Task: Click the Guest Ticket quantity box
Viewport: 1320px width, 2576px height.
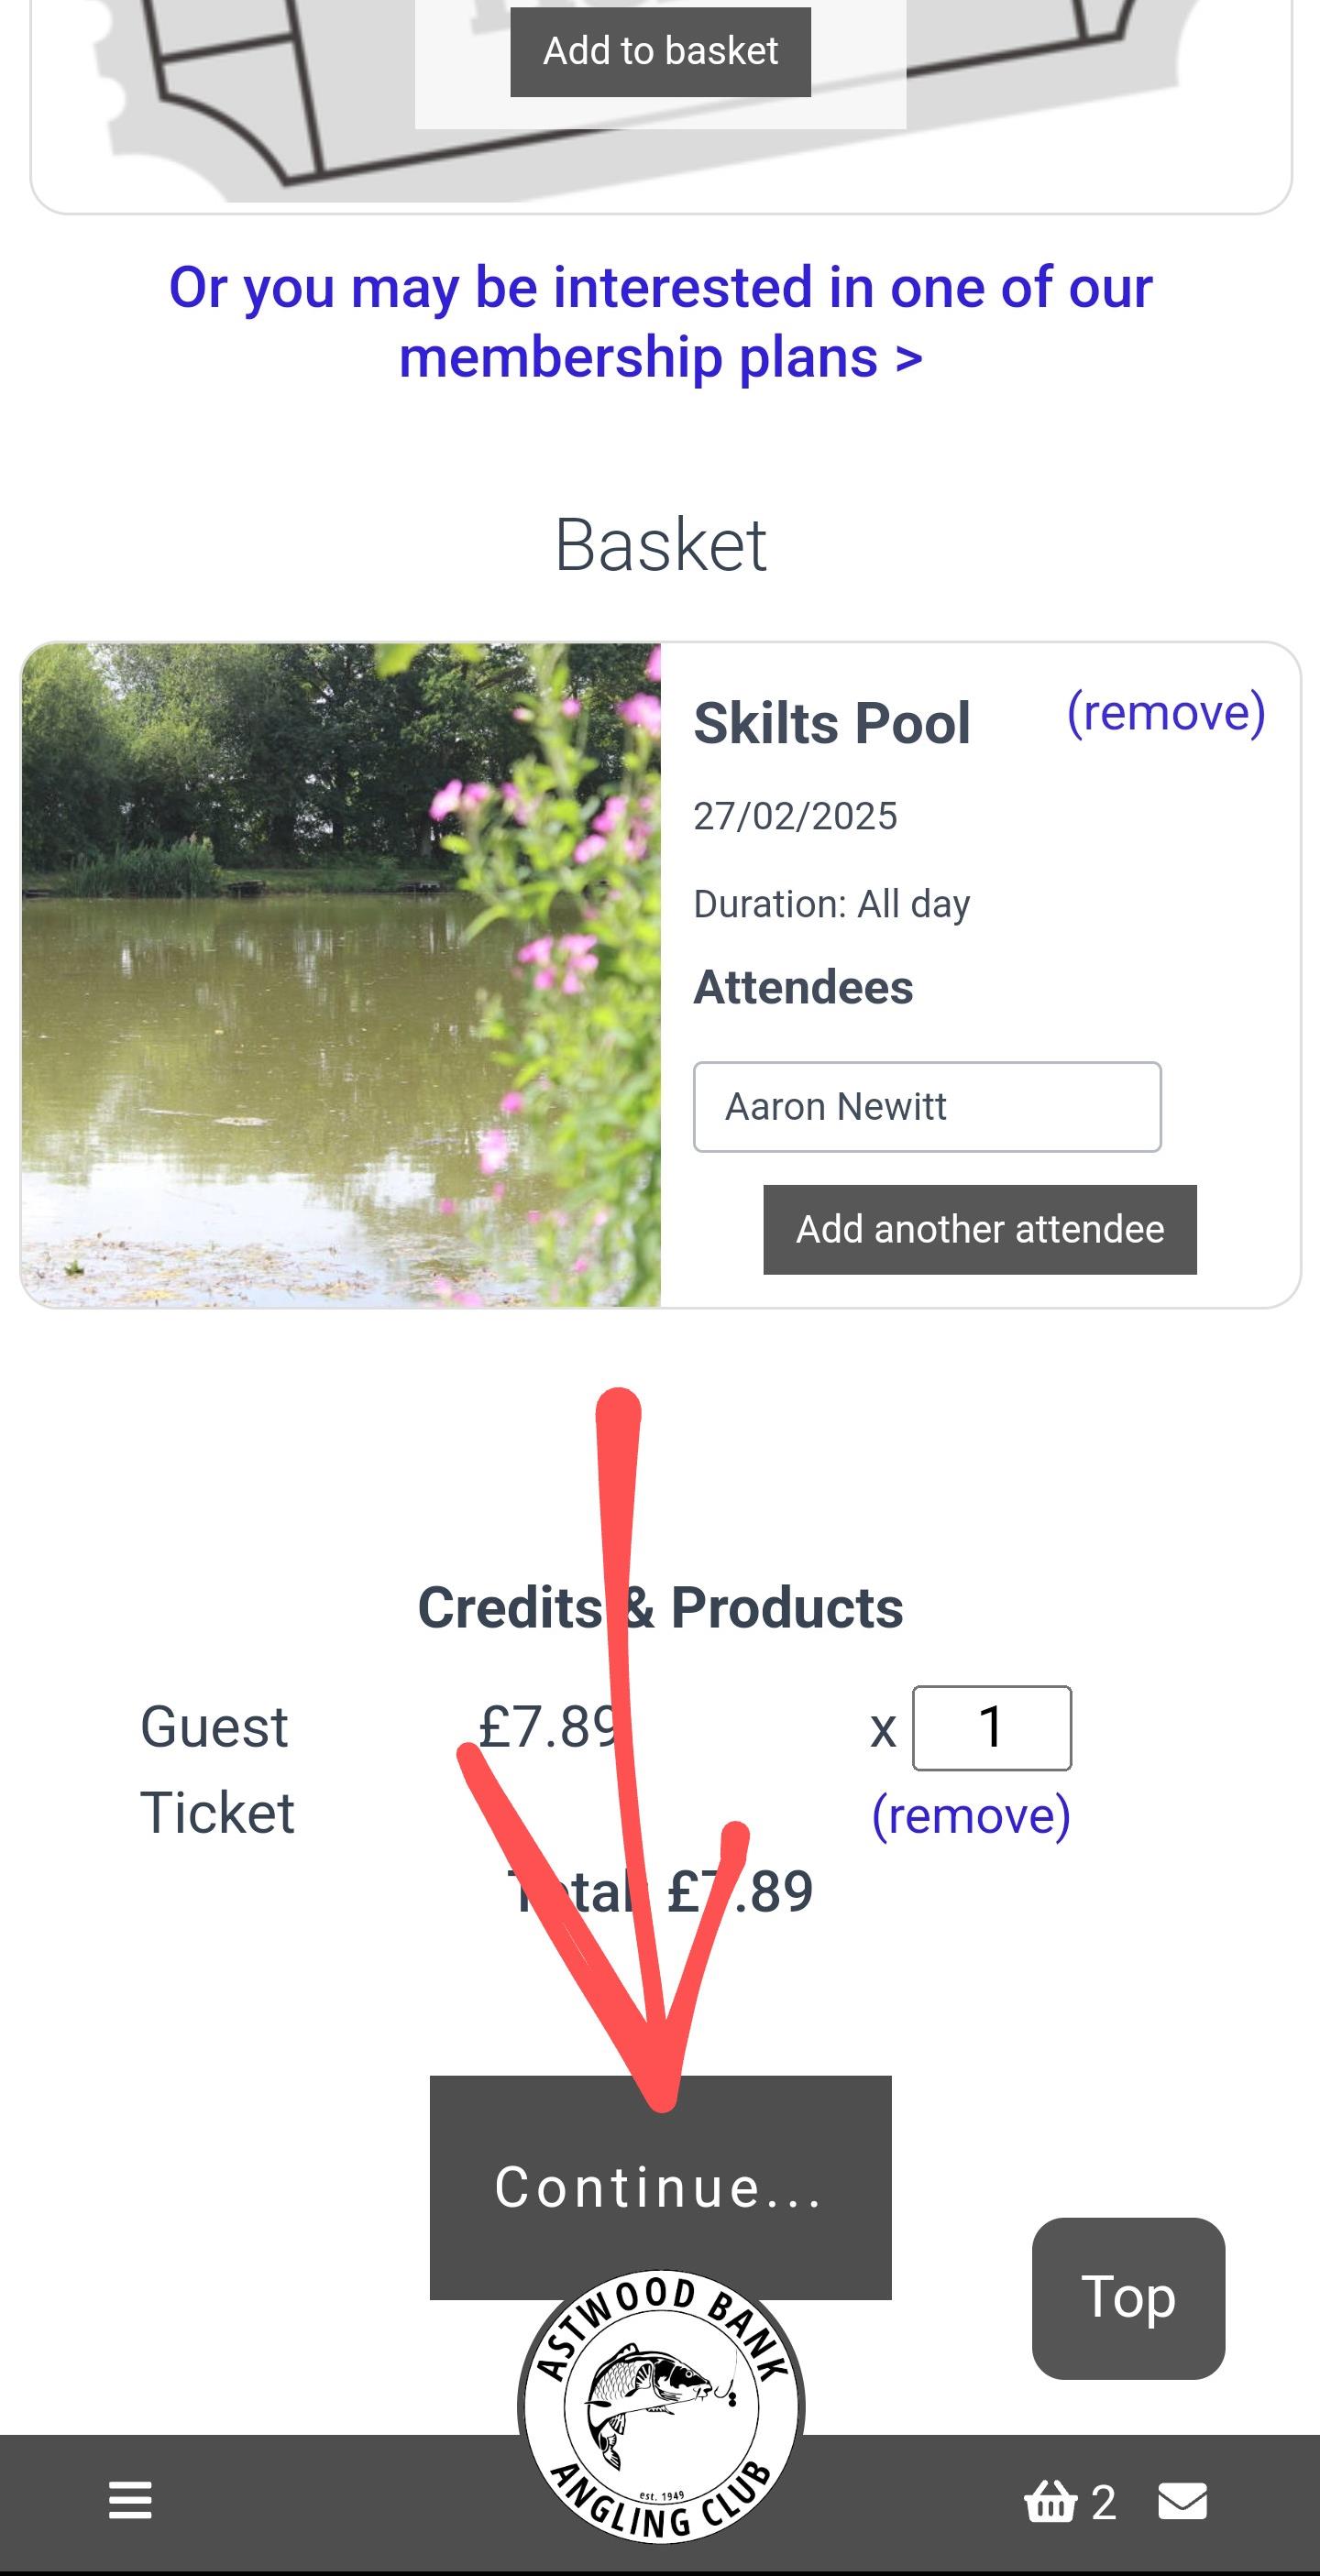Action: pos(991,1727)
